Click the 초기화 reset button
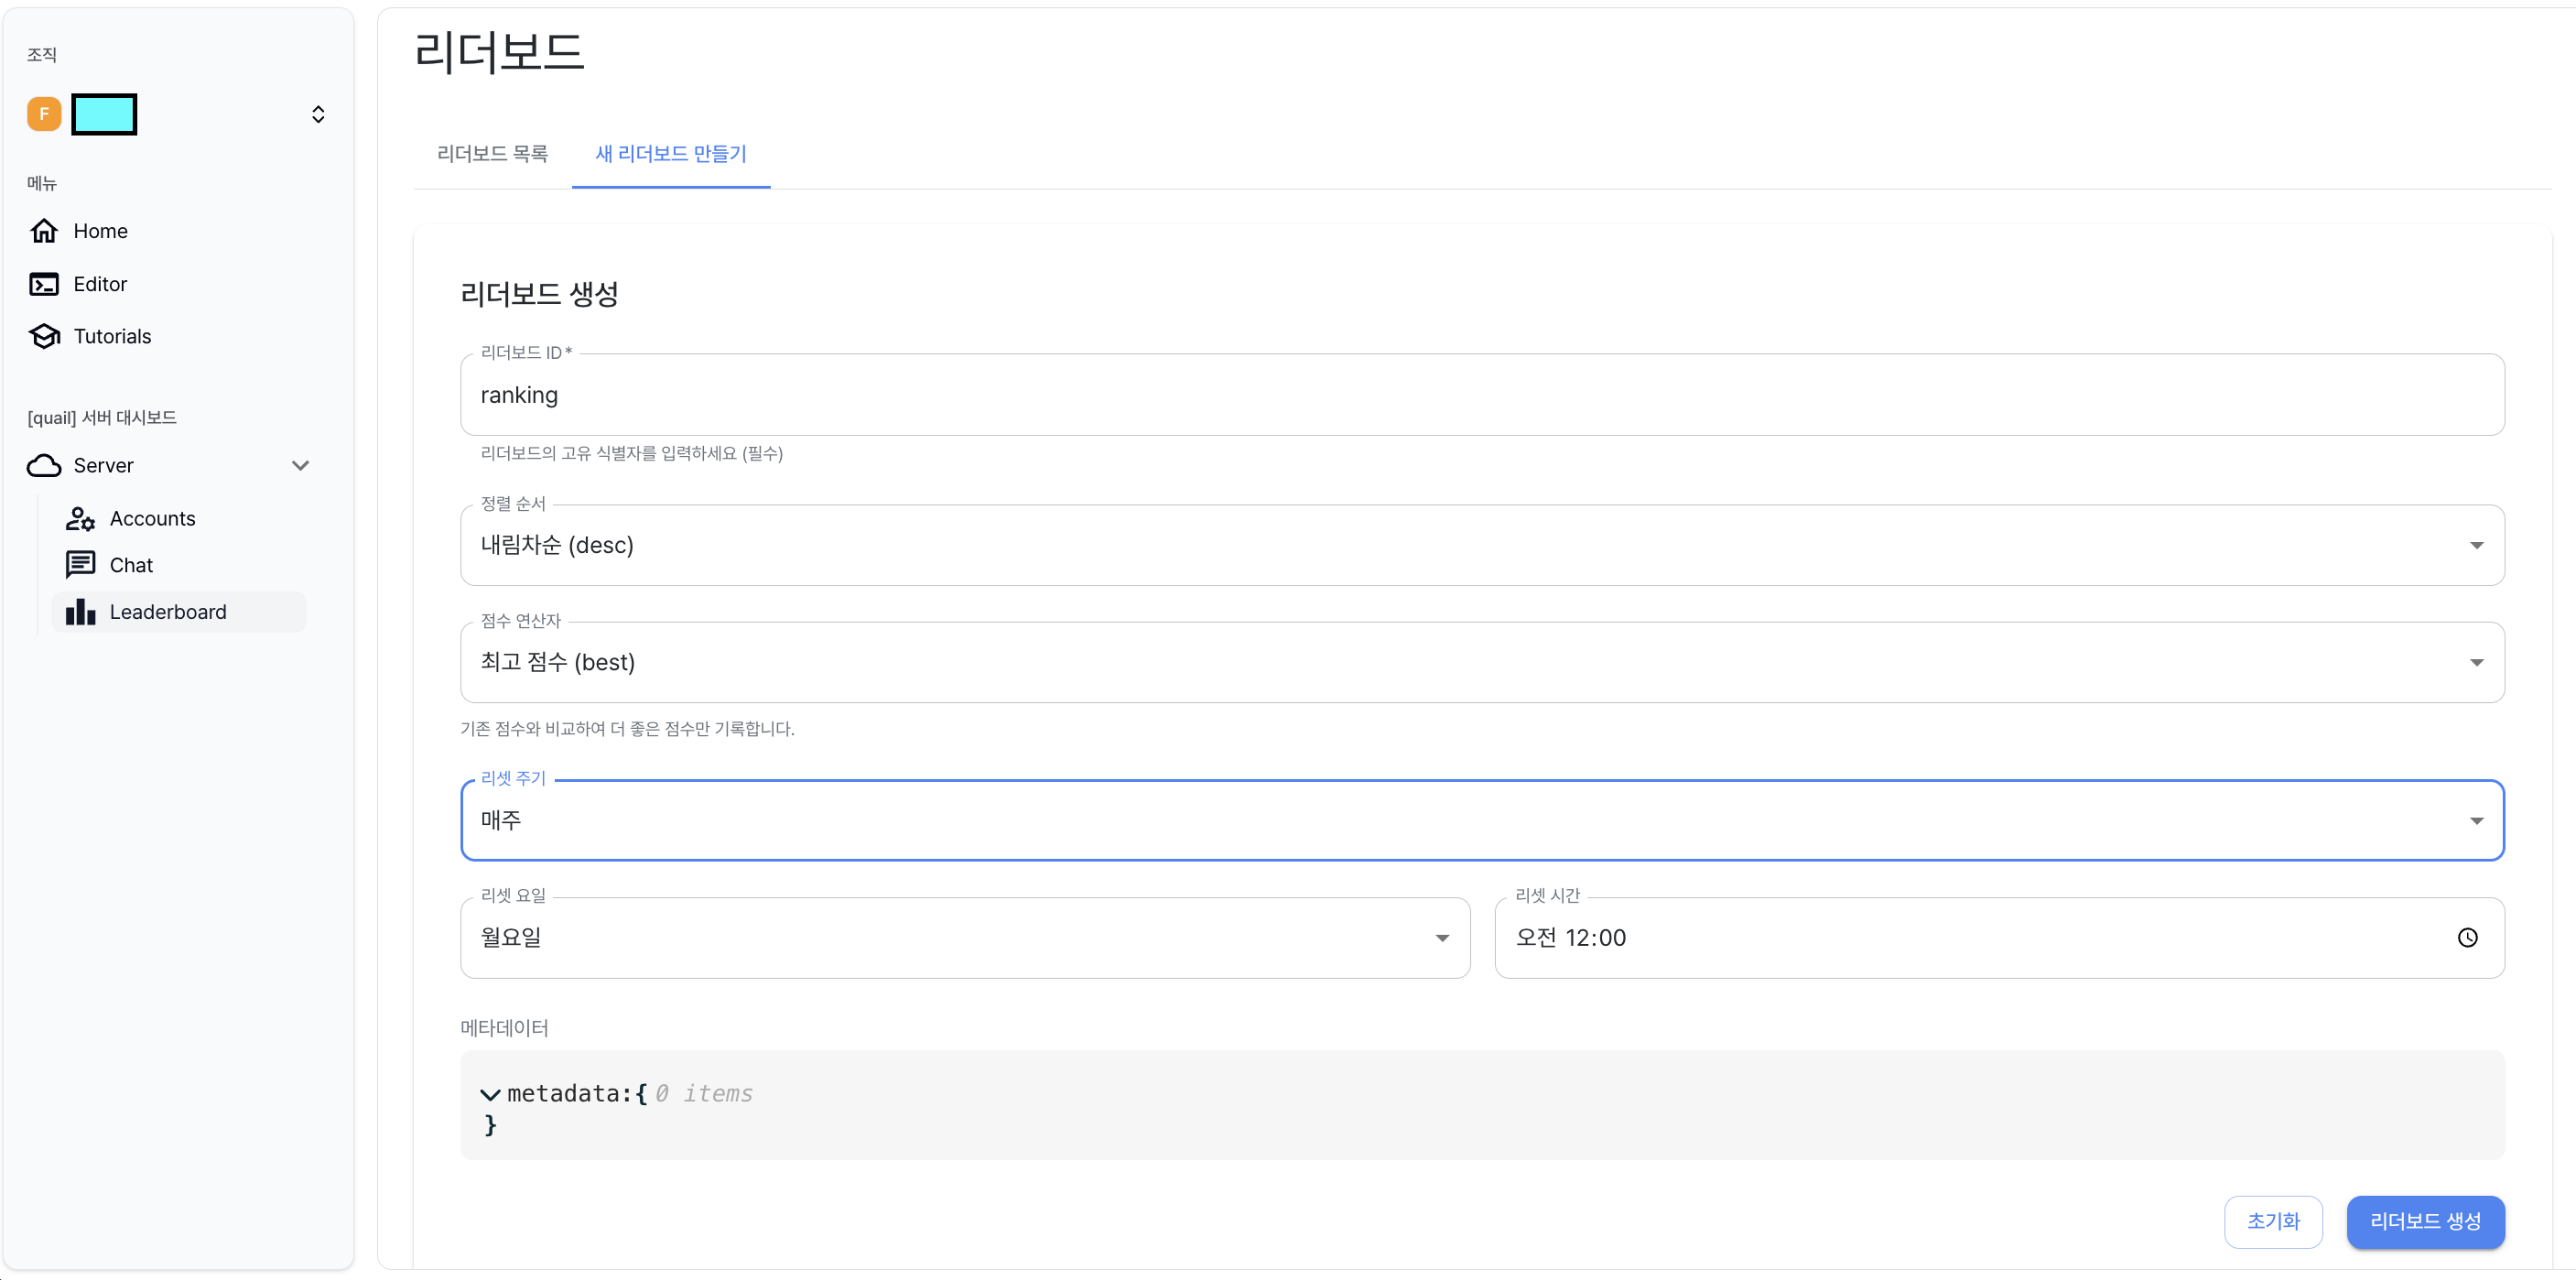This screenshot has width=2576, height=1280. [2272, 1221]
